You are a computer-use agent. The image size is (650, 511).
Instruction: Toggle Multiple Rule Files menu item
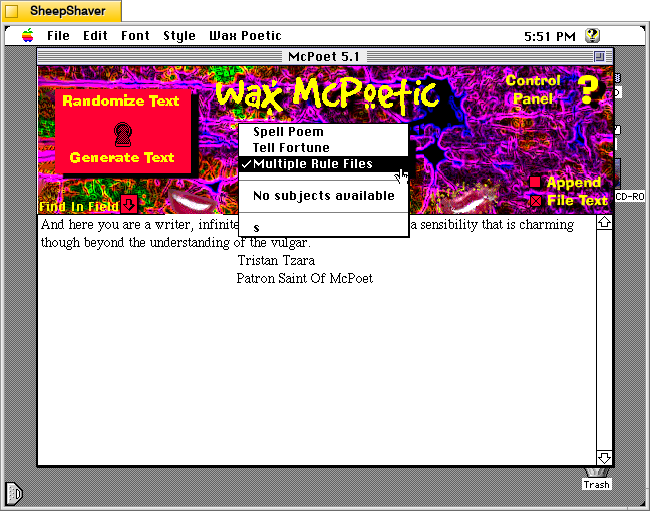(324, 164)
